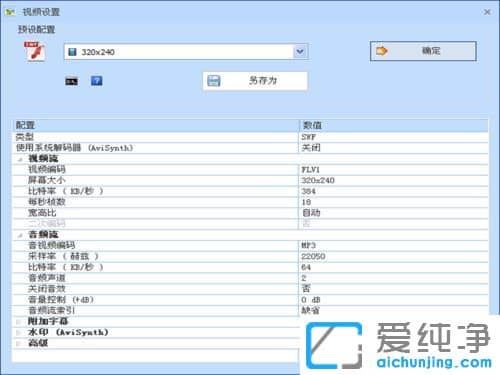The width and height of the screenshot is (500, 375).
Task: Select the 视频编码 row
Action: pyautogui.click(x=251, y=169)
